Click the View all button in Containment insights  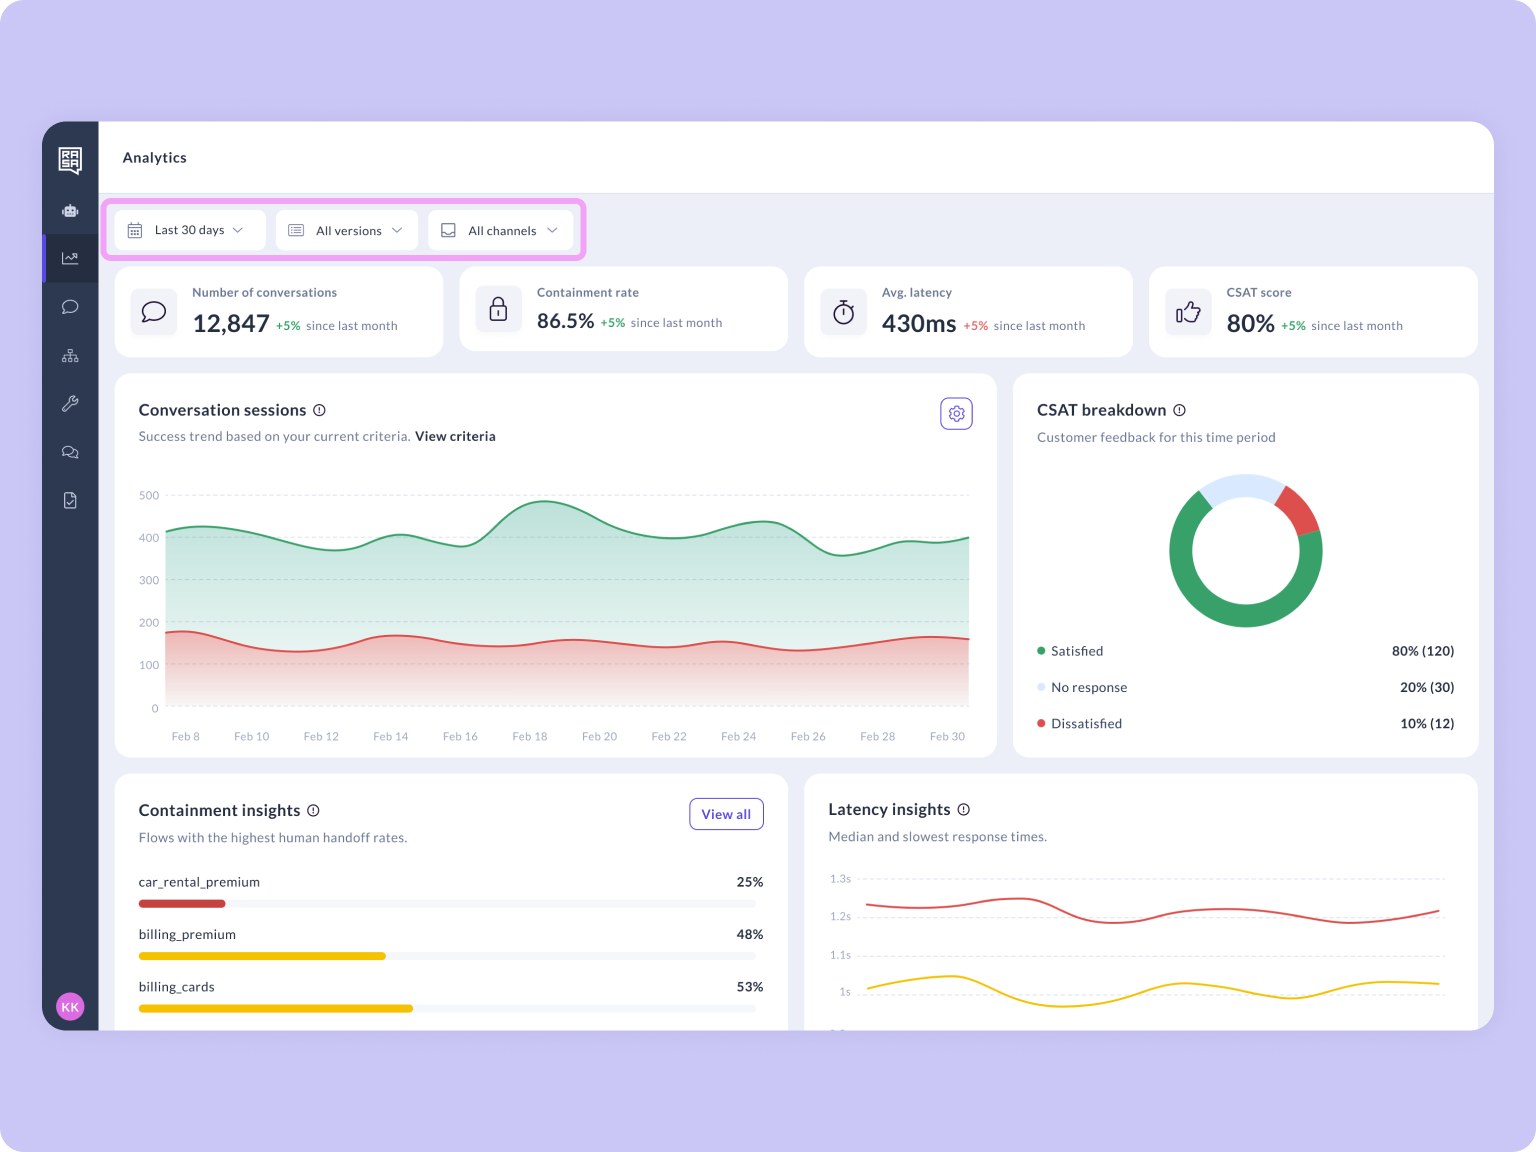[x=726, y=813]
